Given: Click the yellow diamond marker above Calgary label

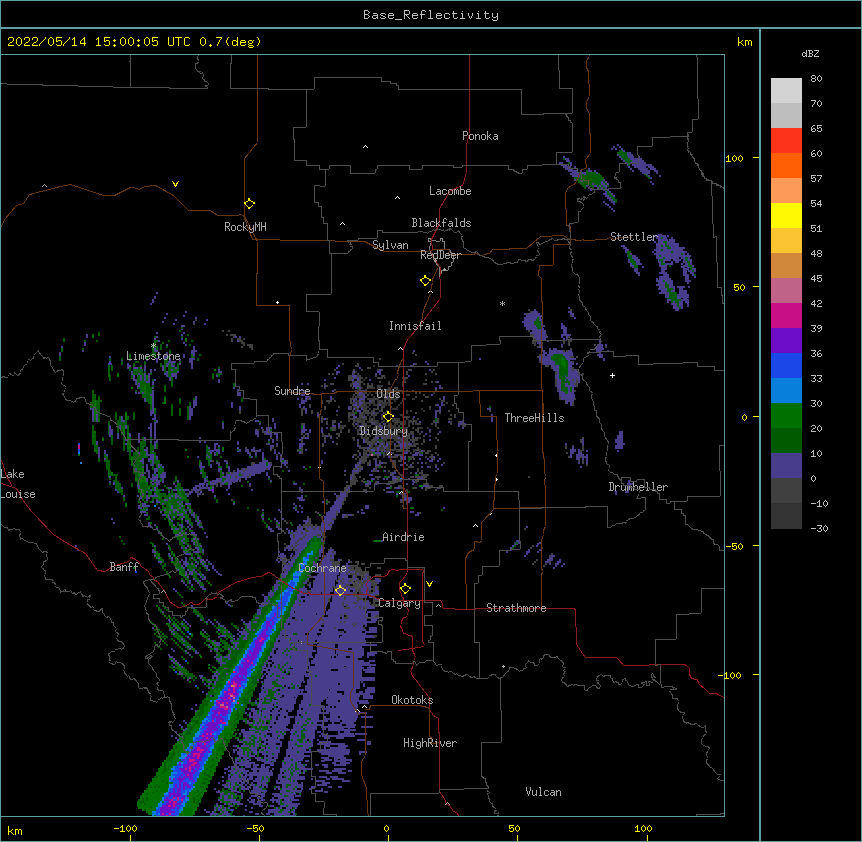Looking at the screenshot, I should (x=405, y=589).
